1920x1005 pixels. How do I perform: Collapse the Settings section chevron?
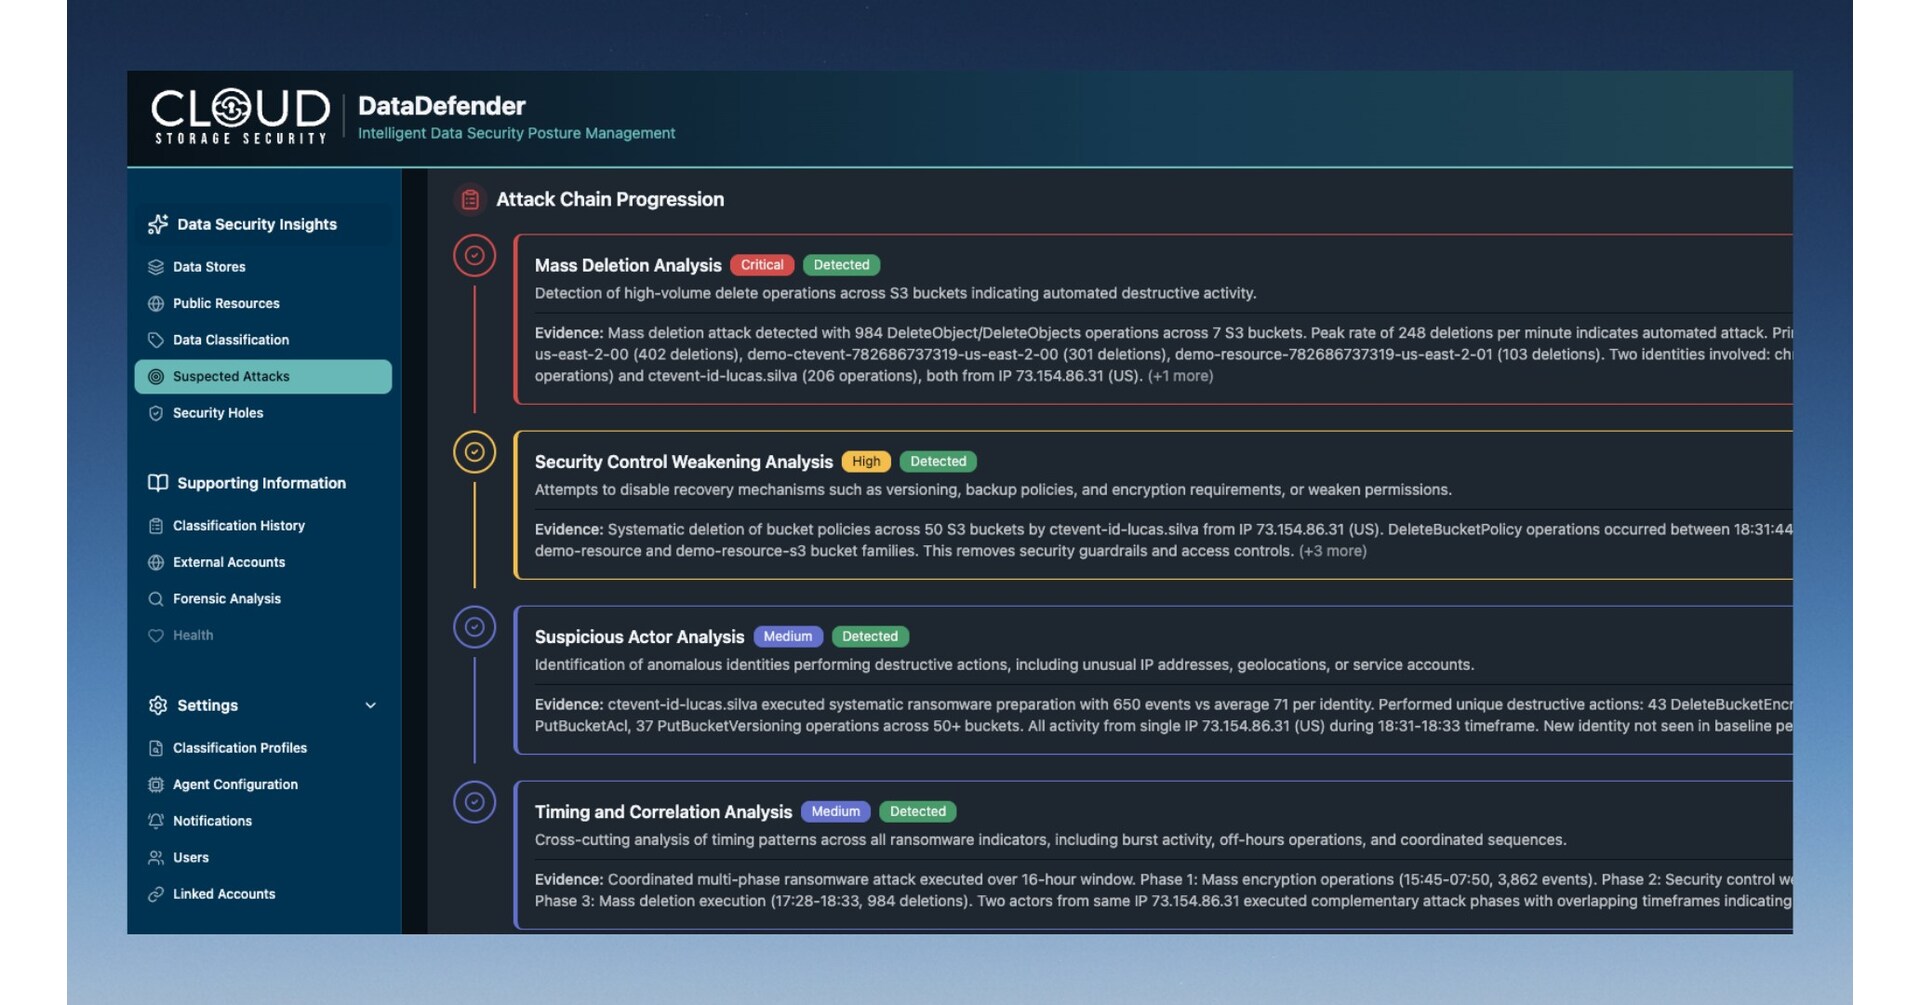(371, 706)
